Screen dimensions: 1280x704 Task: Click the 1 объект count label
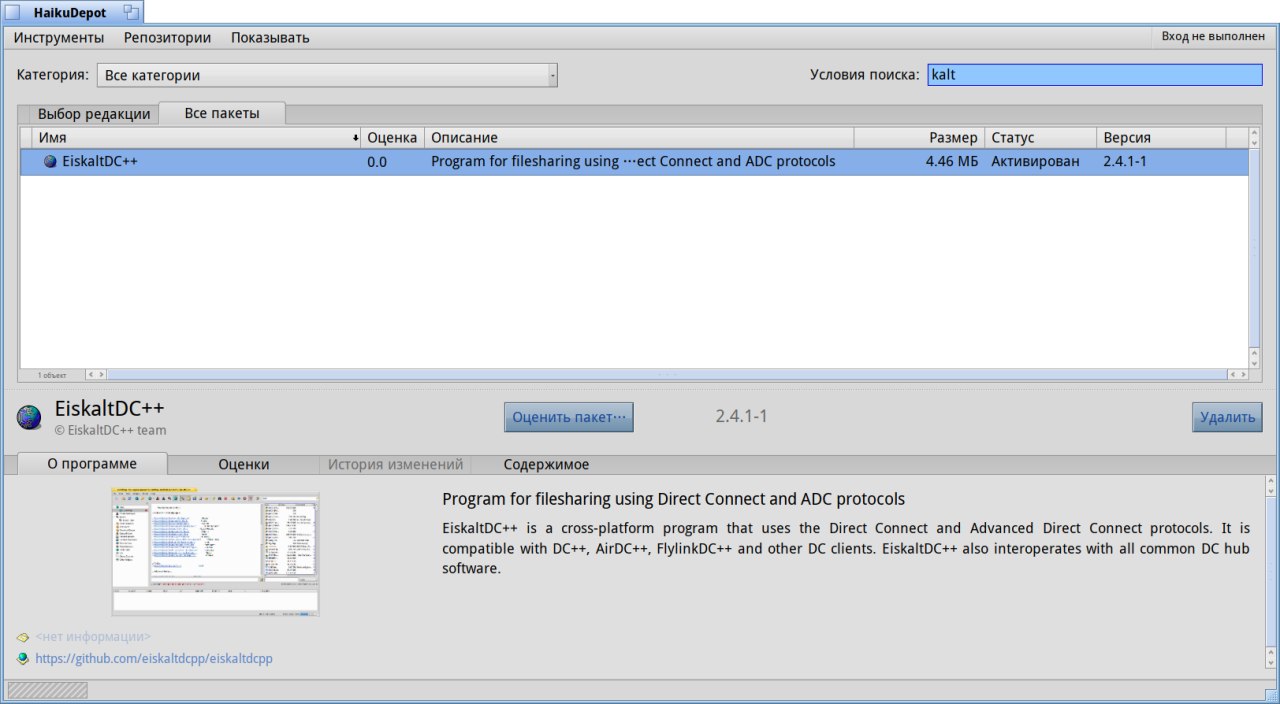(52, 375)
